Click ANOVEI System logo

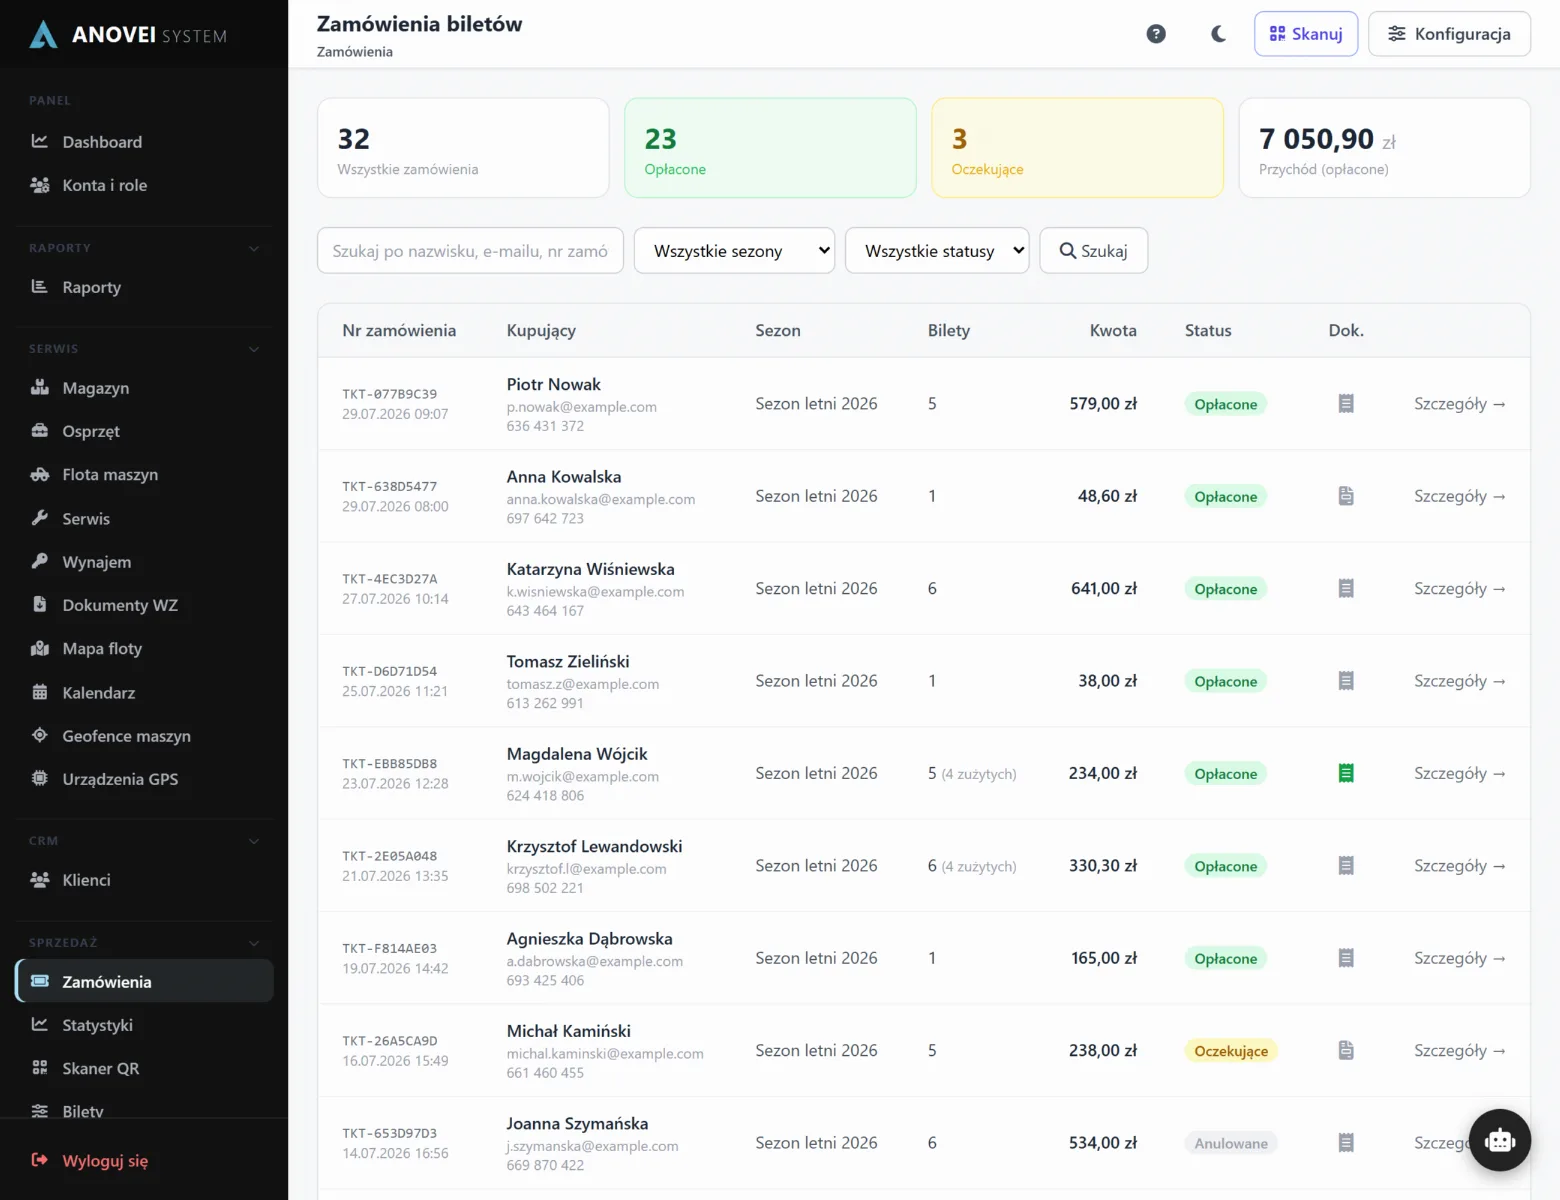129,35
